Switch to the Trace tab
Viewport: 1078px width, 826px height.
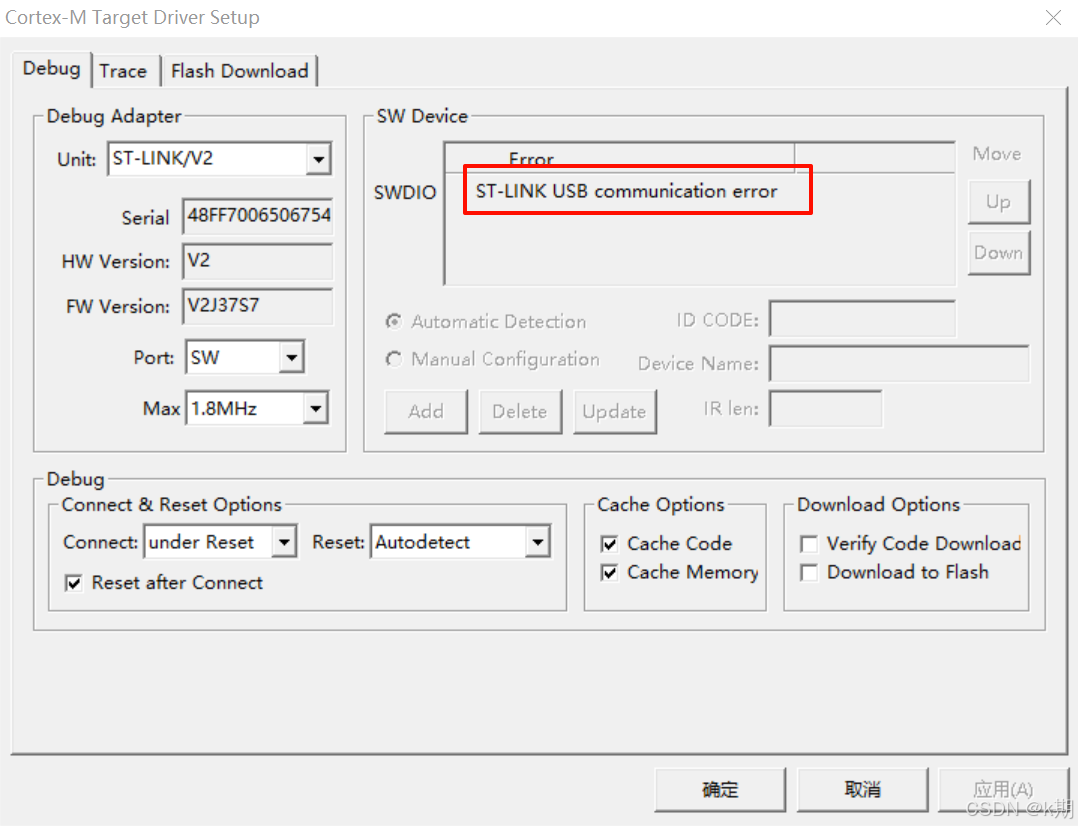point(123,71)
